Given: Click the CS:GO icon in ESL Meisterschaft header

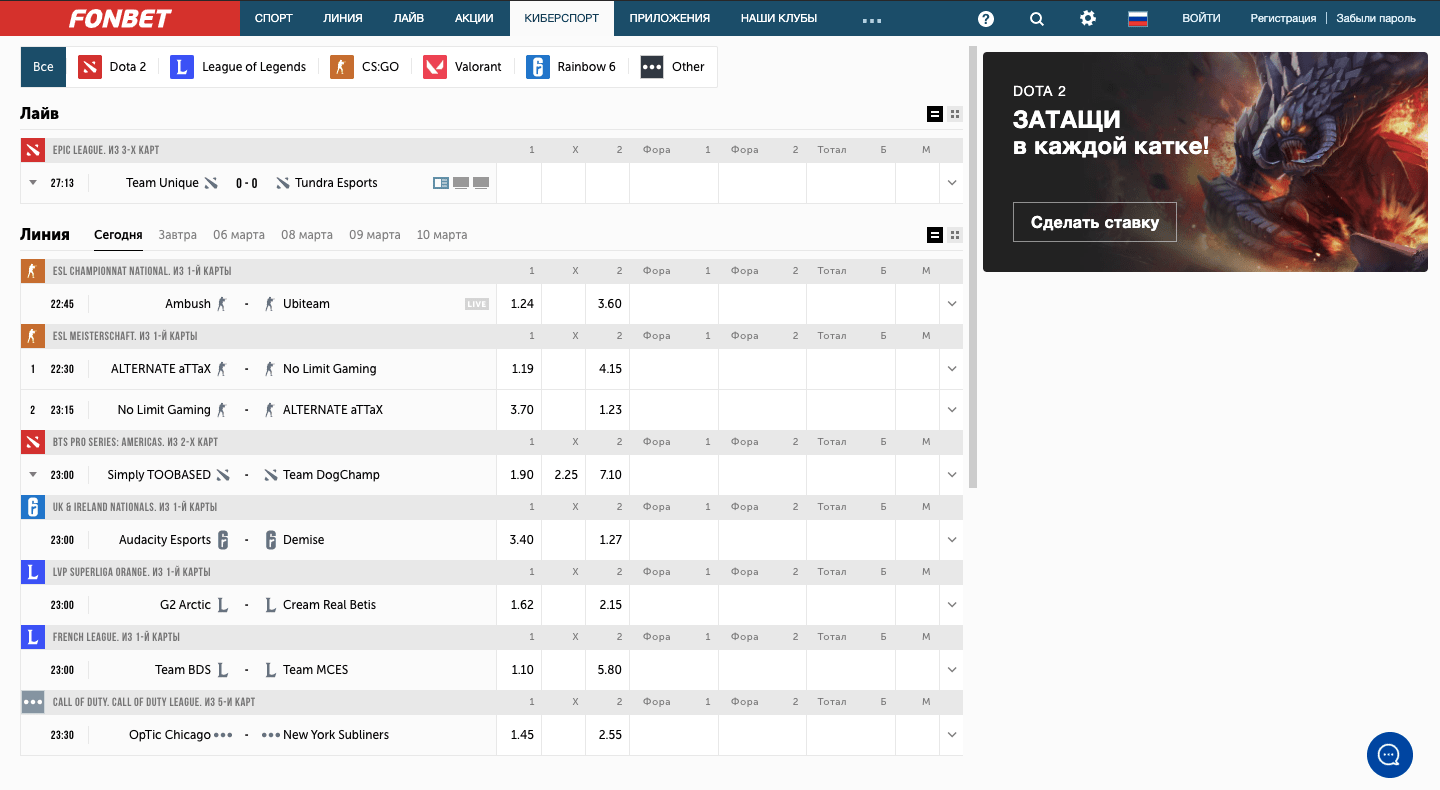Looking at the screenshot, I should (x=33, y=336).
